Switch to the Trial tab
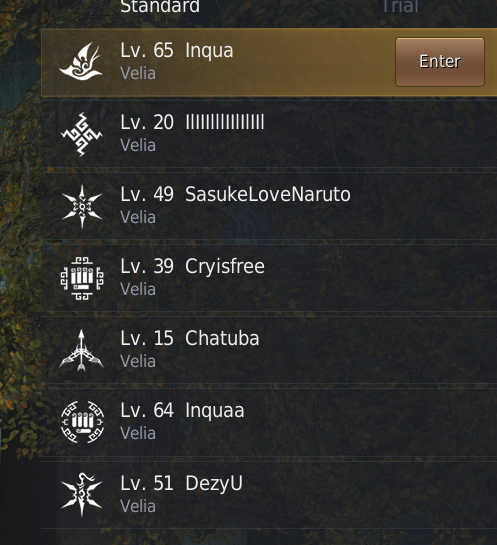Viewport: 497px width, 545px height. 400,6
